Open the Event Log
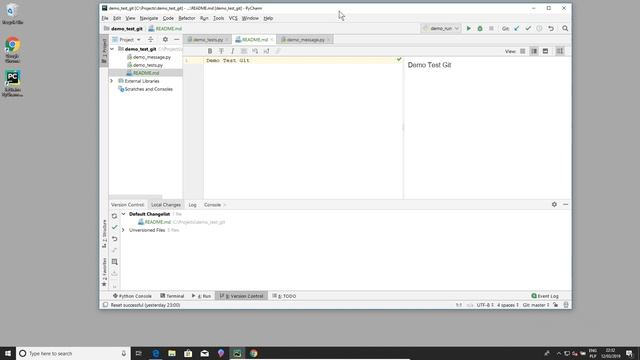Image resolution: width=640 pixels, height=360 pixels. click(545, 296)
